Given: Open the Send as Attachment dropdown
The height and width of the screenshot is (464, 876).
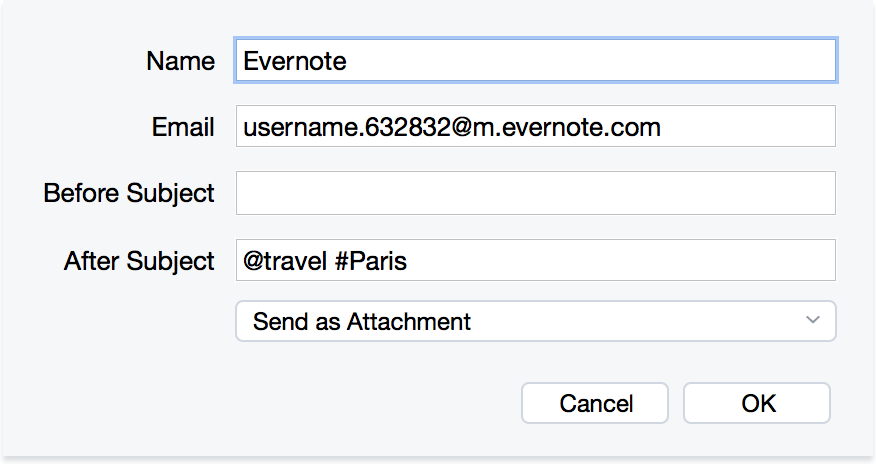Looking at the screenshot, I should (535, 322).
